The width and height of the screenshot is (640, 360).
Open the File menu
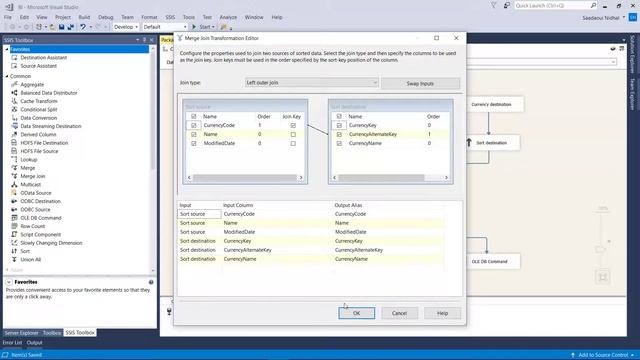8,17
